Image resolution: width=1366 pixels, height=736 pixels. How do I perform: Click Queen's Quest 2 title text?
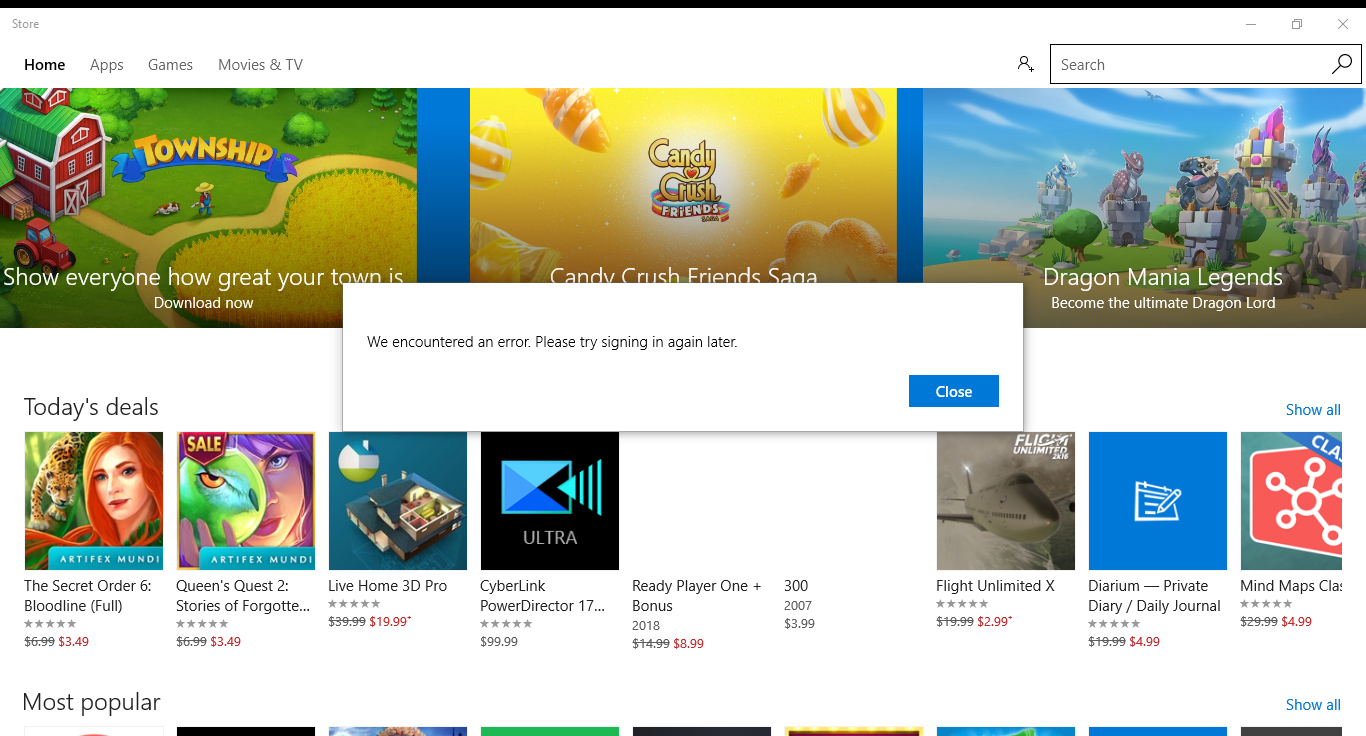click(243, 596)
